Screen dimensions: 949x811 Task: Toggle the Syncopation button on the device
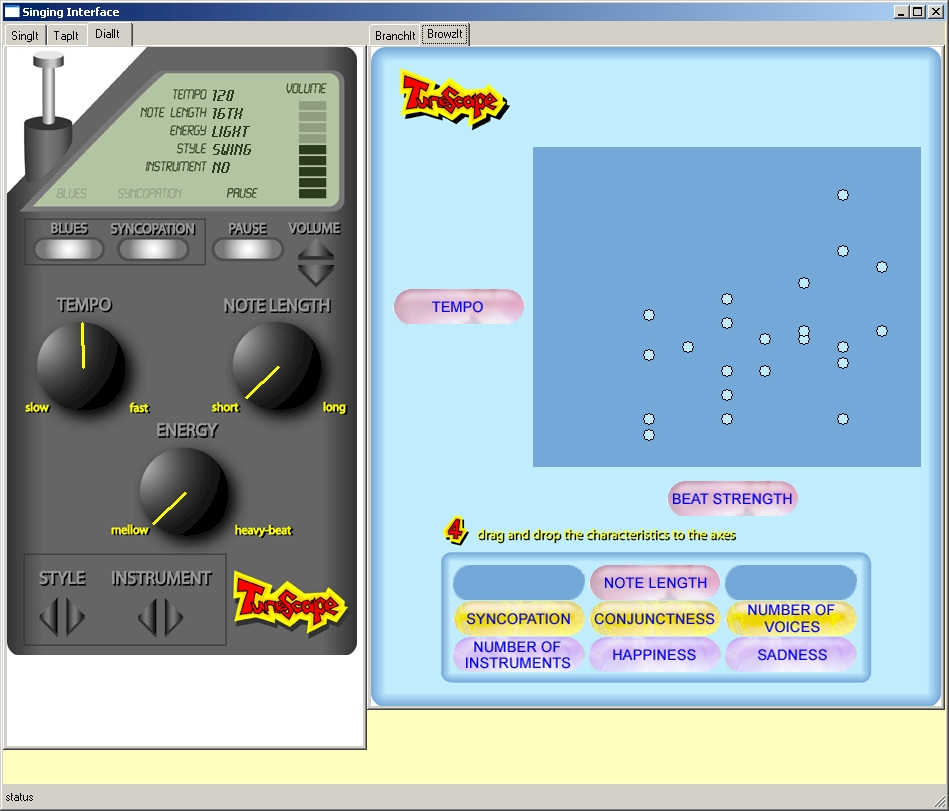[x=153, y=249]
